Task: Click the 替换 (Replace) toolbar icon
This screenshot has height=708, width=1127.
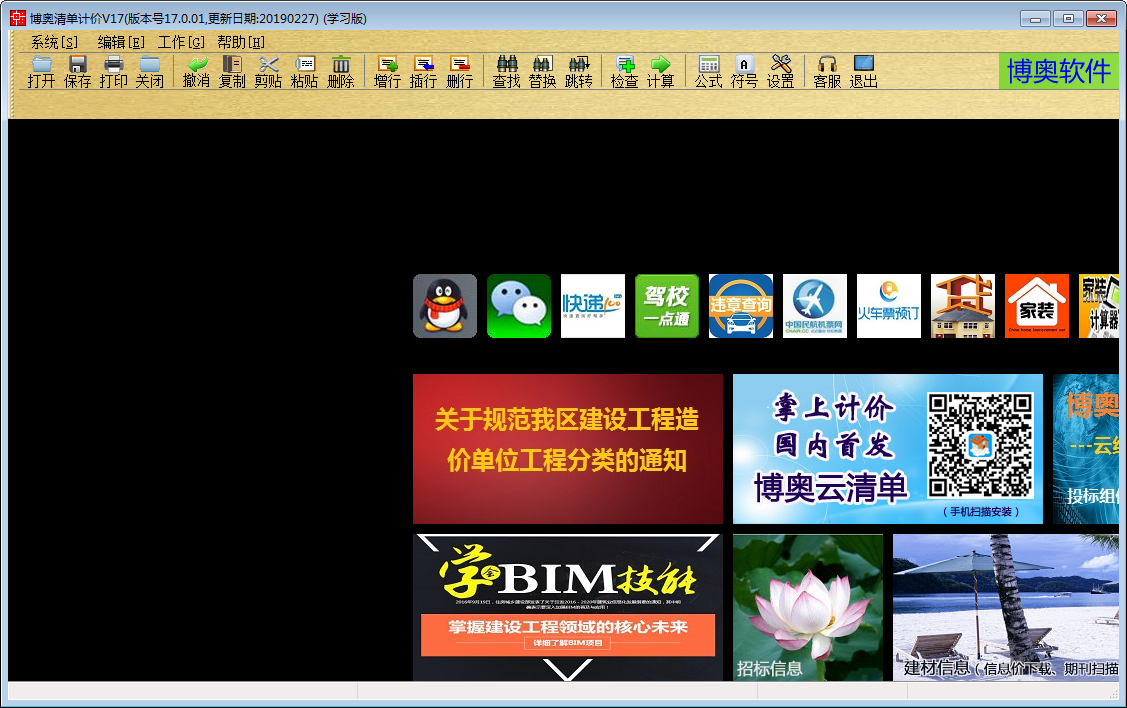Action: pos(543,72)
